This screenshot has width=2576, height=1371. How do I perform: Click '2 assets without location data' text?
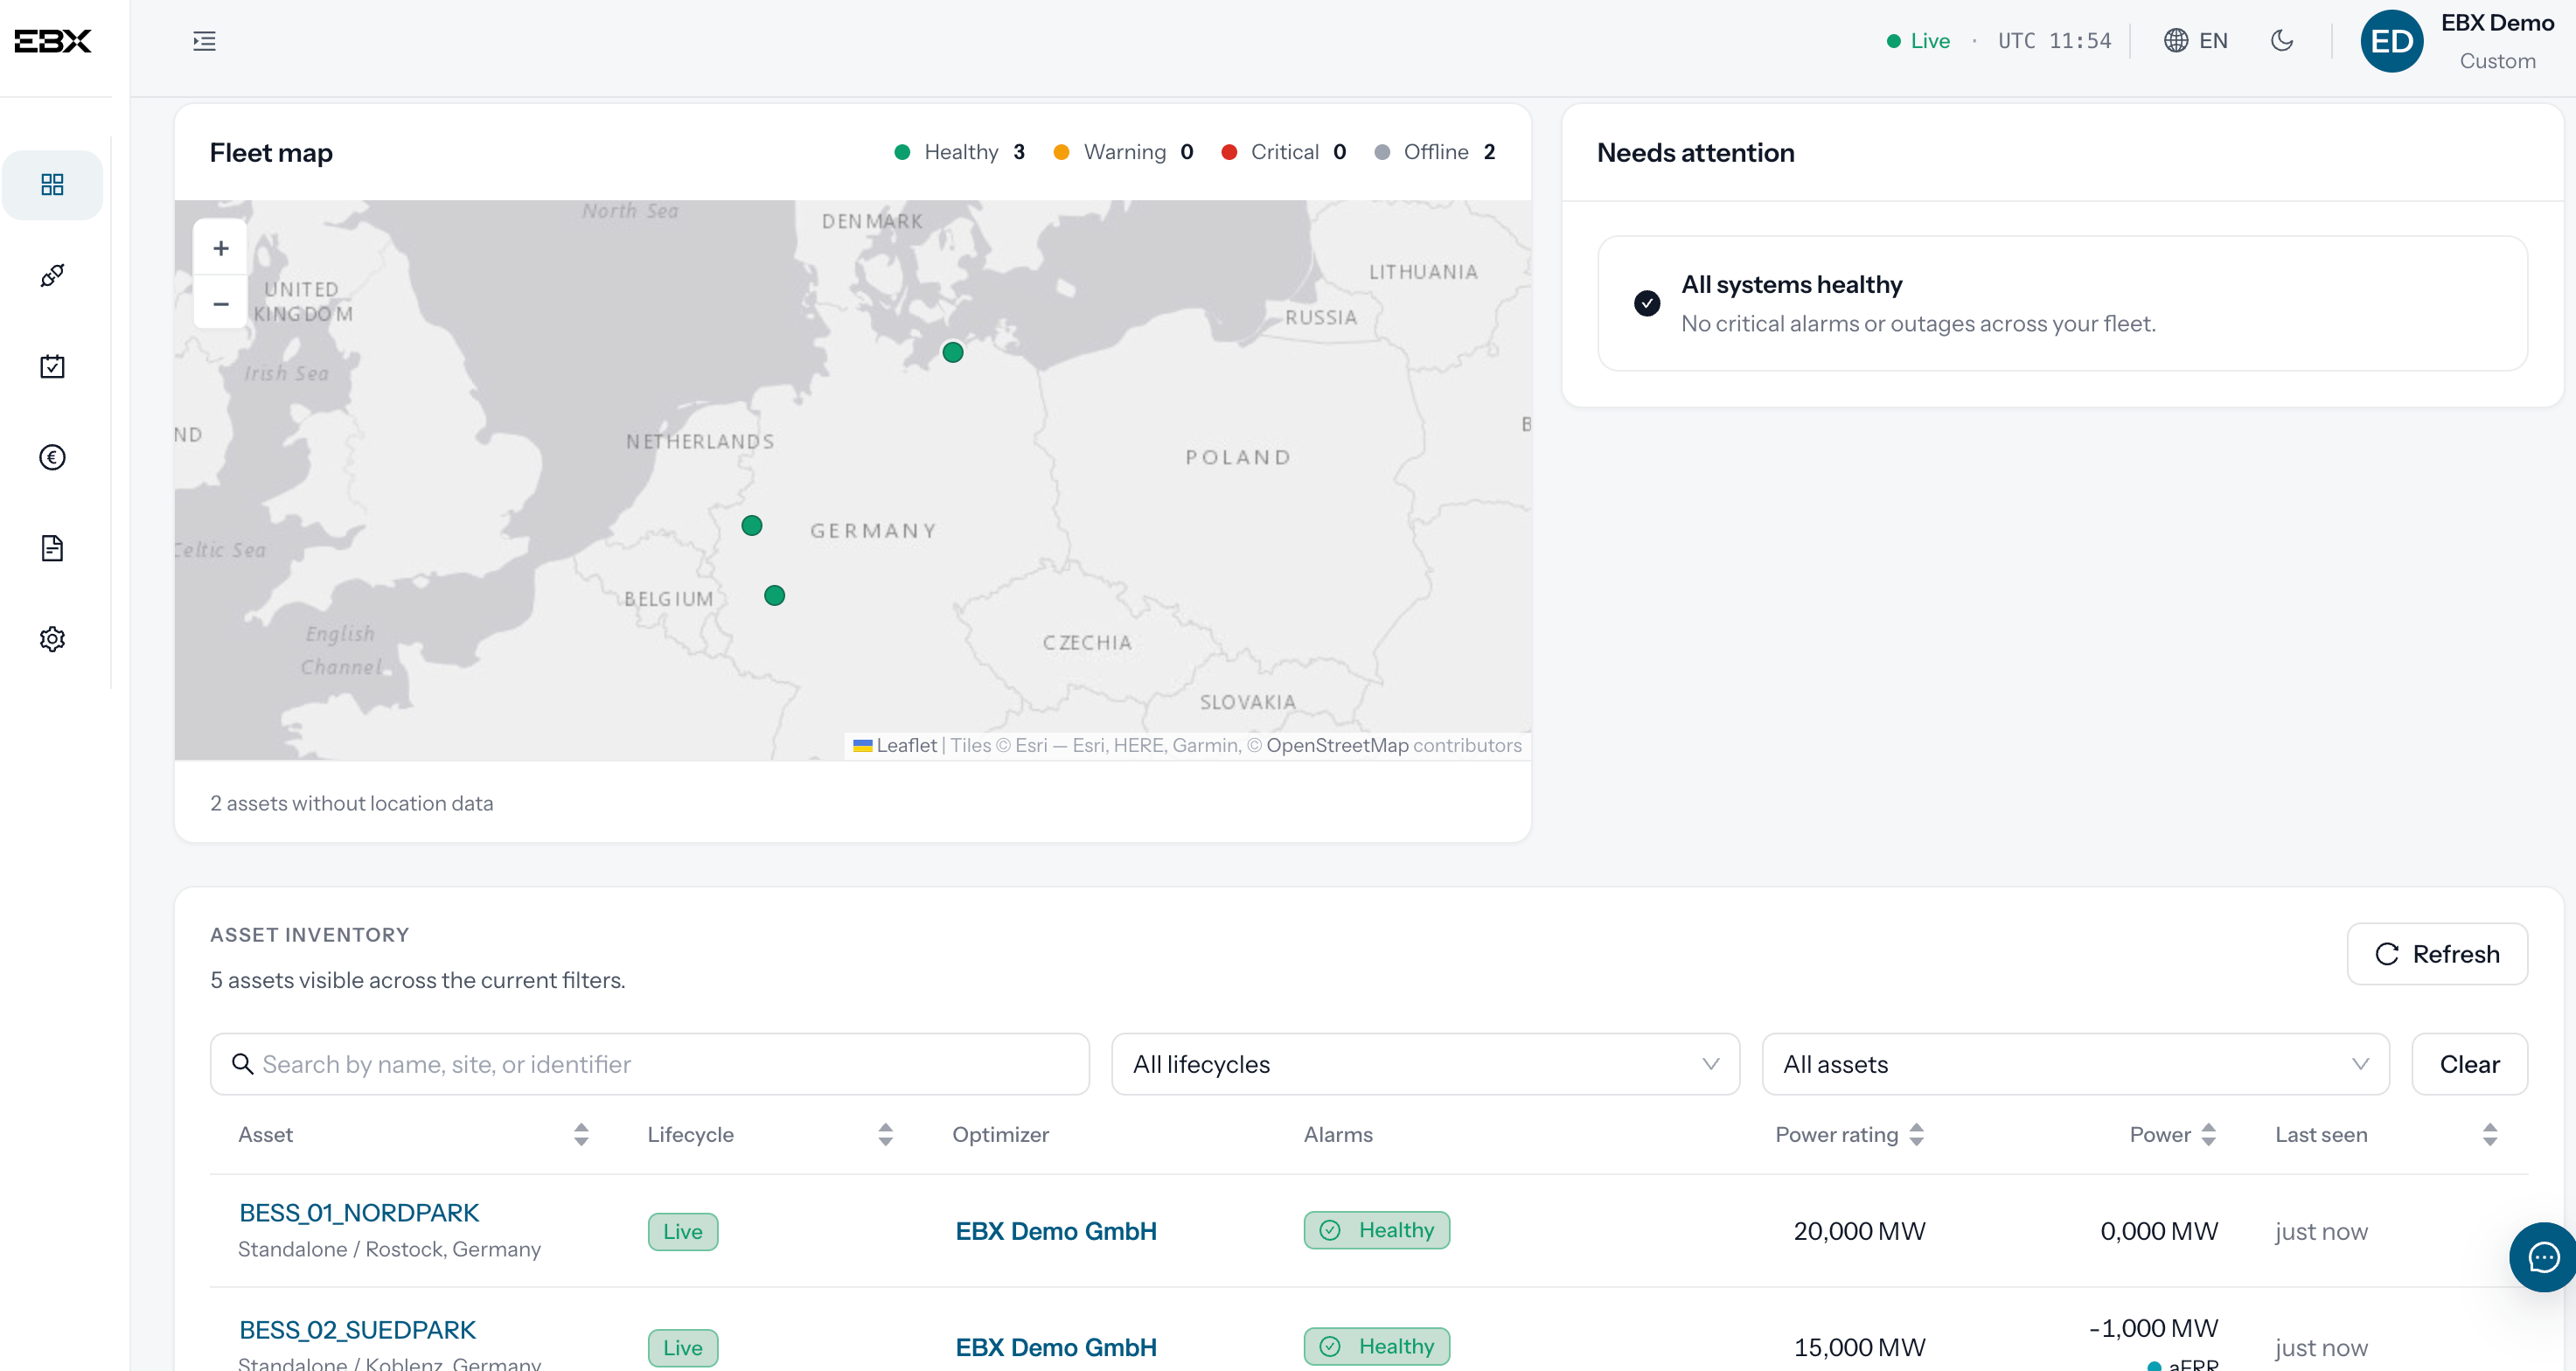pos(352,803)
